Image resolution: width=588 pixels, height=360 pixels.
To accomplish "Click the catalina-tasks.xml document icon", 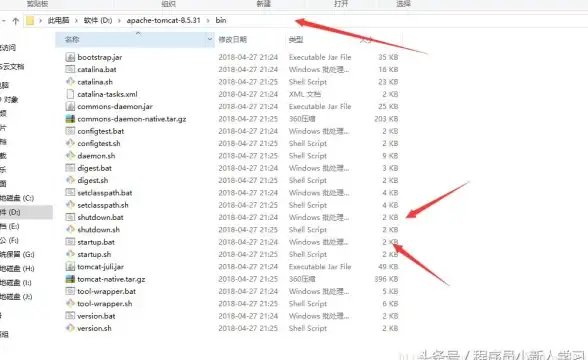I will pos(70,94).
